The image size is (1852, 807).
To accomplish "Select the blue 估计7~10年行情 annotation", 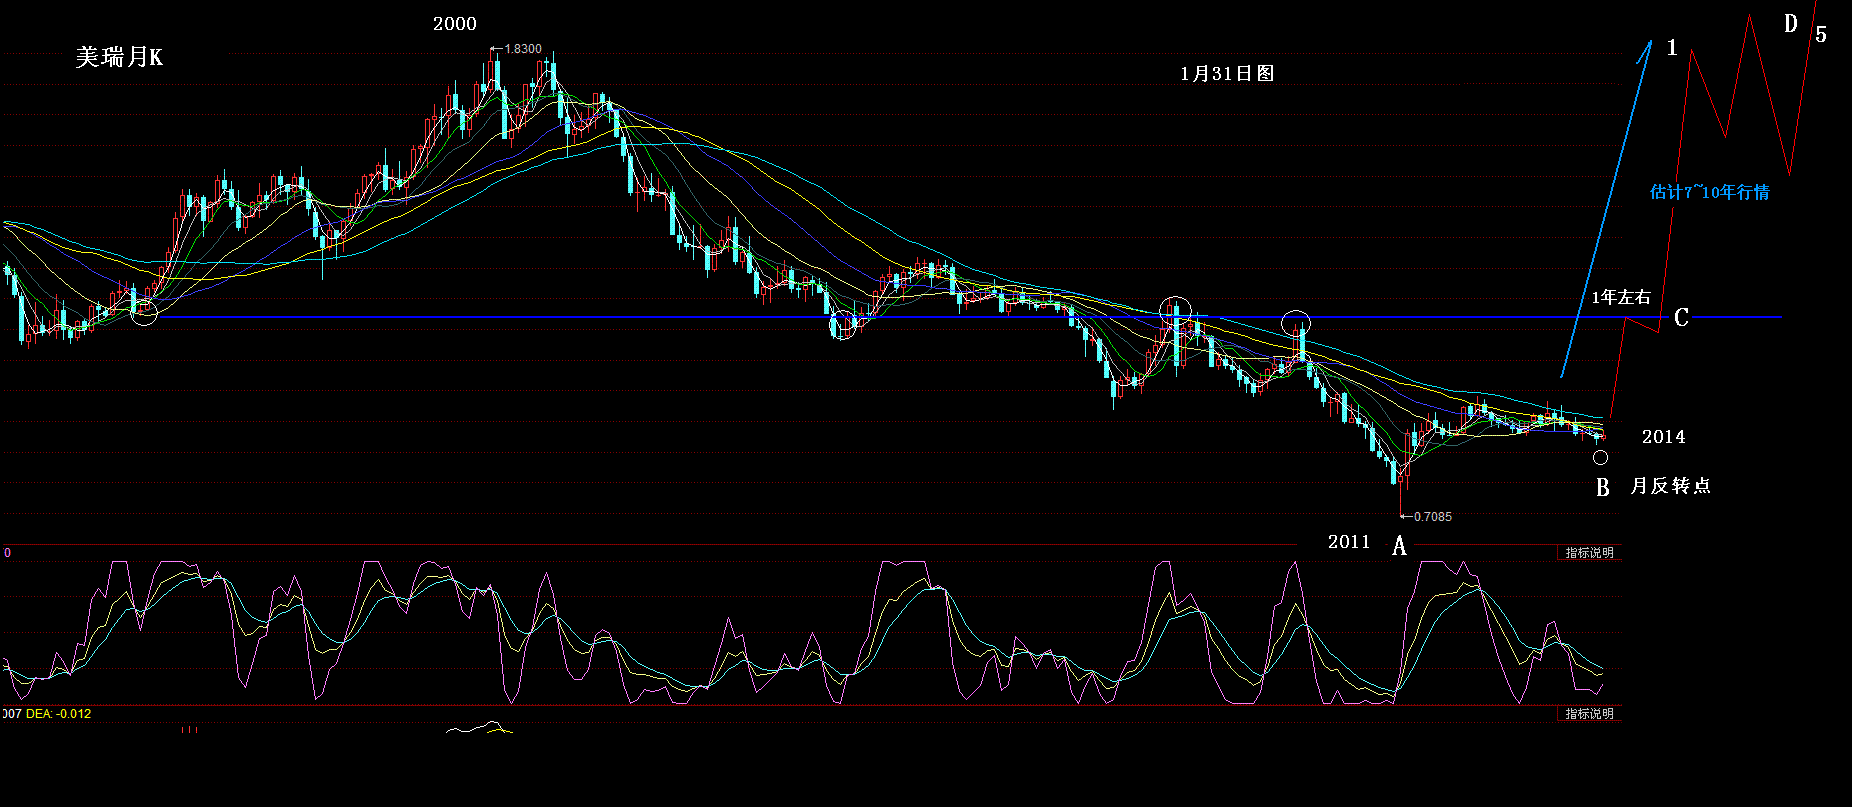I will (x=1709, y=192).
